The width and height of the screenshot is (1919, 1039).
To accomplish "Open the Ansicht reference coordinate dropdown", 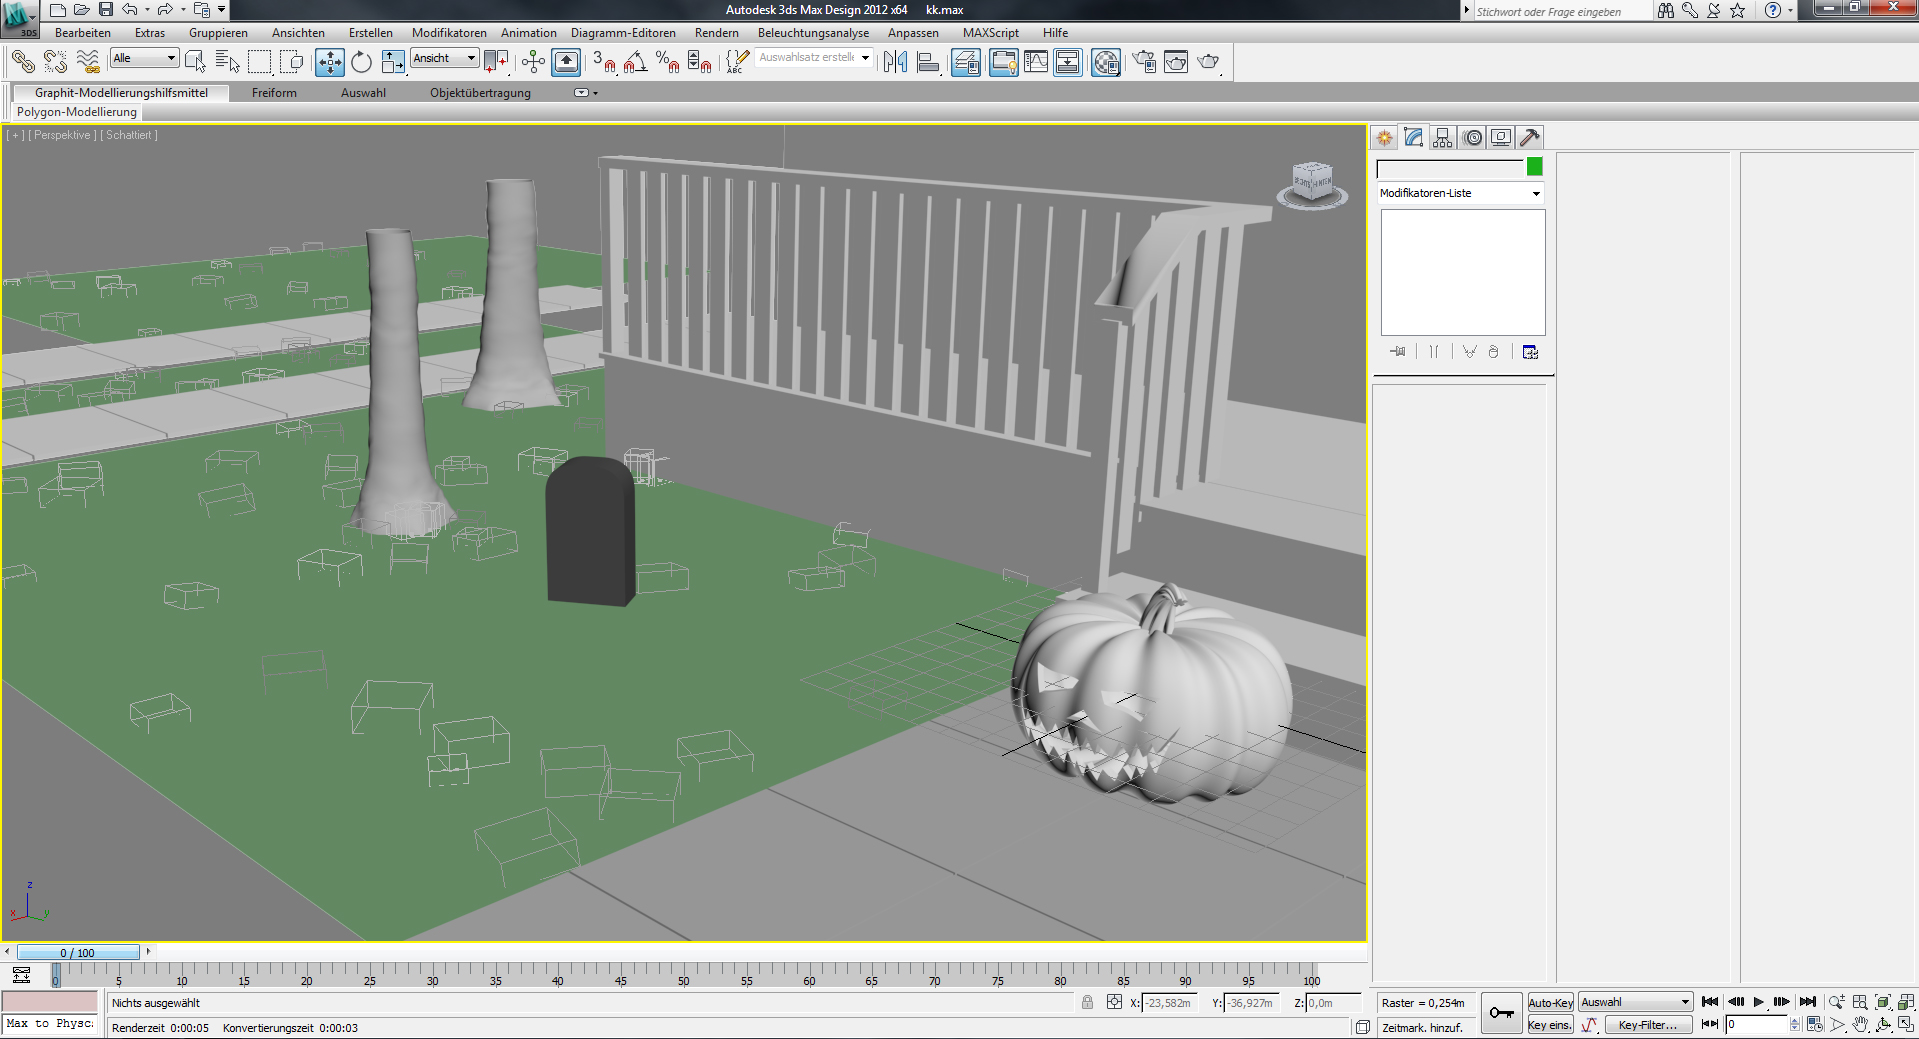I will [444, 58].
